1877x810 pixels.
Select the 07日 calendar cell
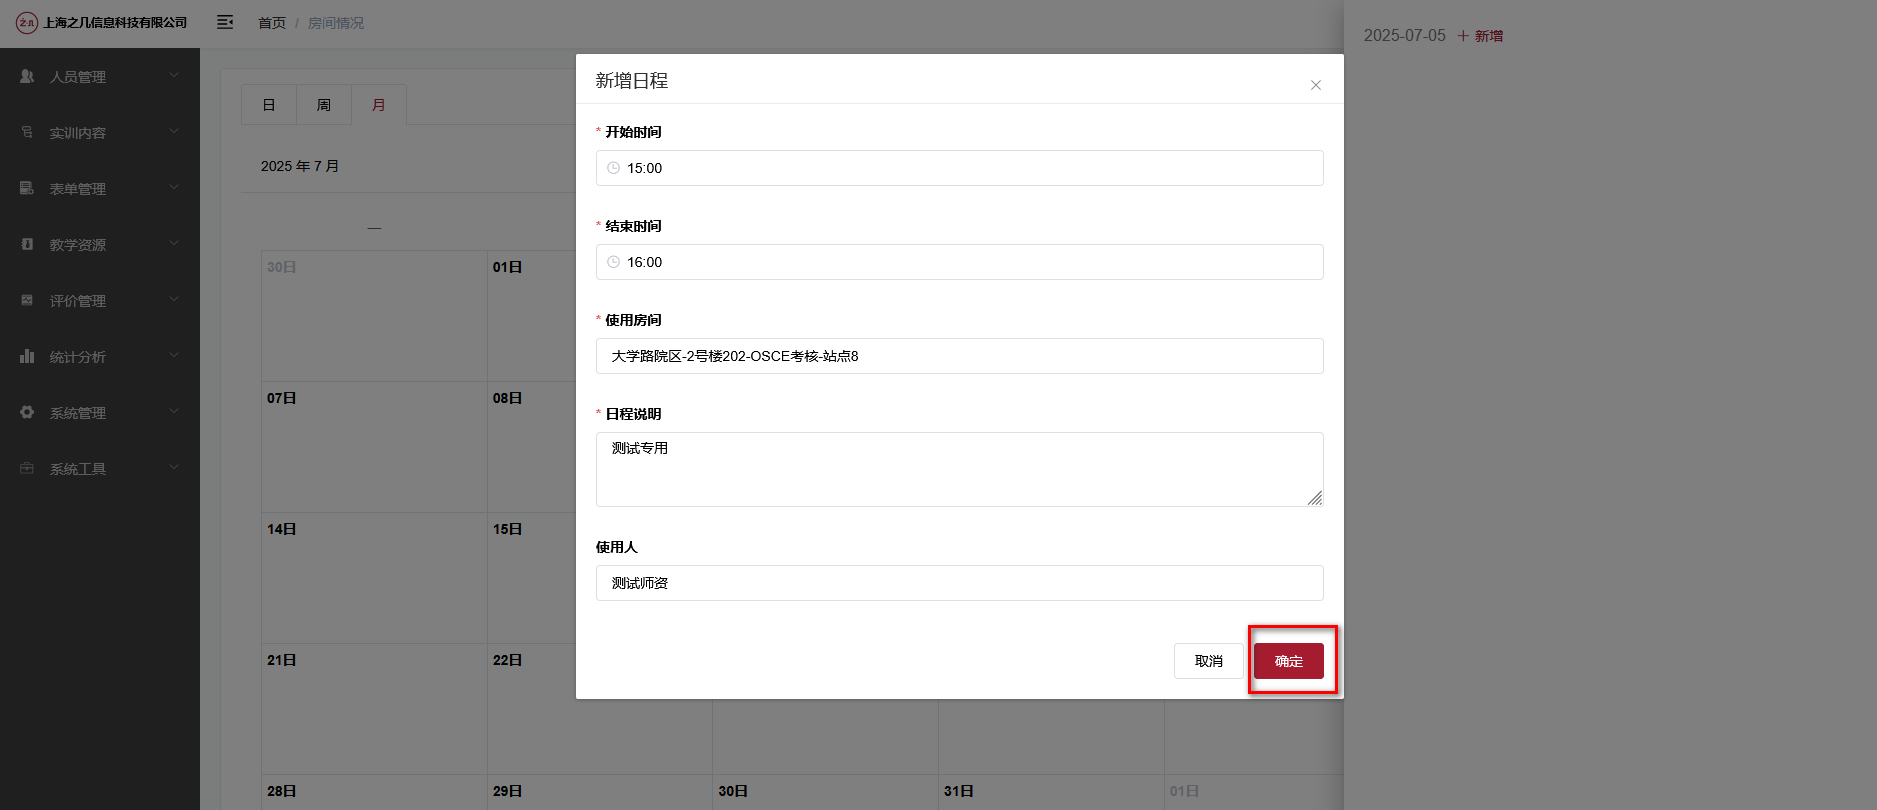tap(374, 447)
